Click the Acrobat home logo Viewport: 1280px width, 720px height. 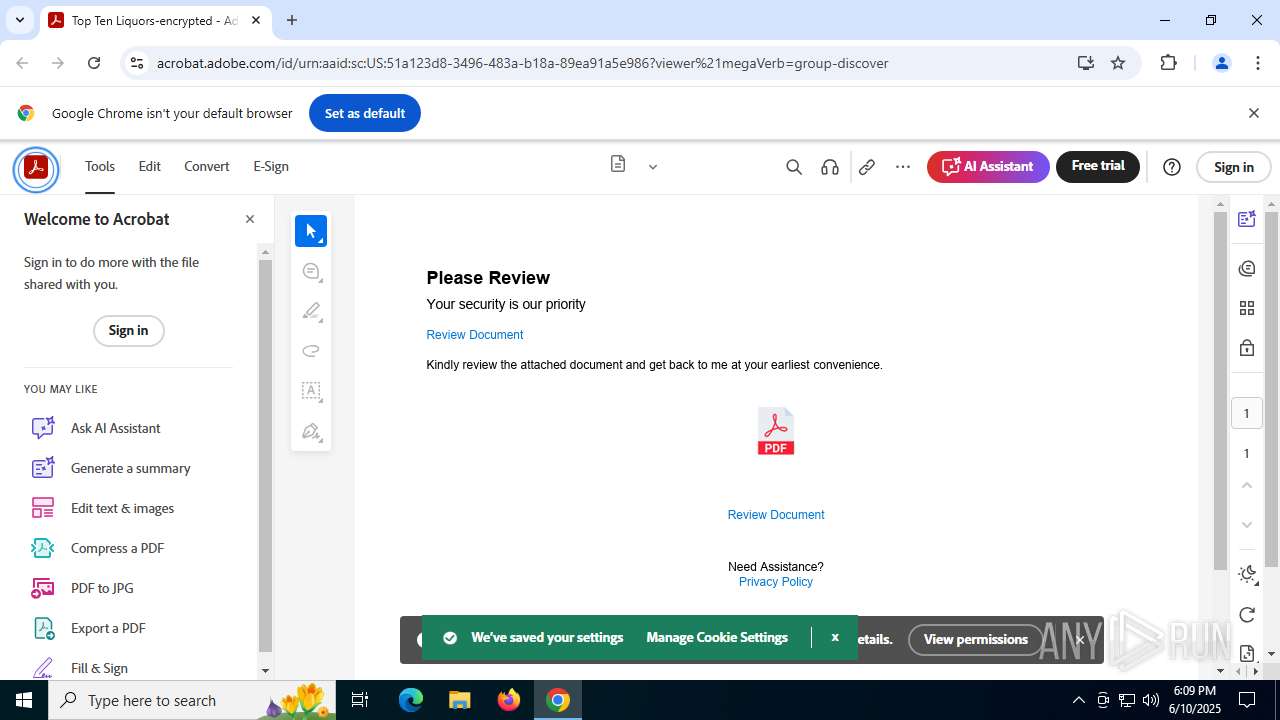[x=36, y=168]
